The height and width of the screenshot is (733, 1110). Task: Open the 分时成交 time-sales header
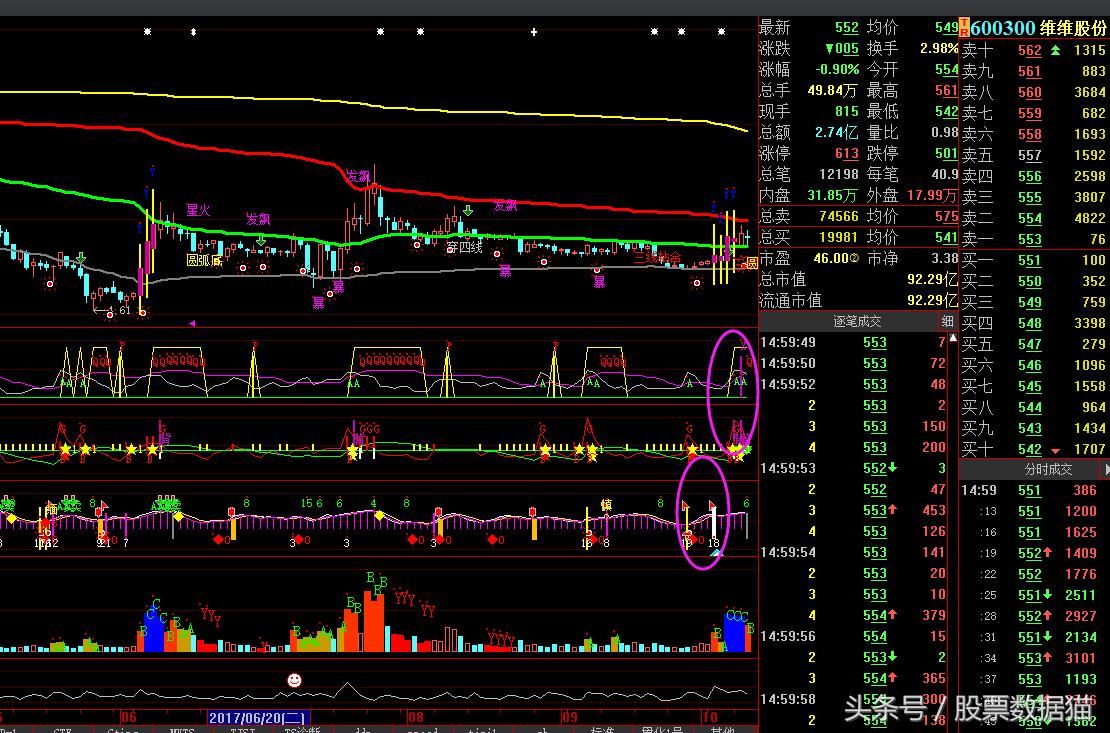pyautogui.click(x=1048, y=470)
